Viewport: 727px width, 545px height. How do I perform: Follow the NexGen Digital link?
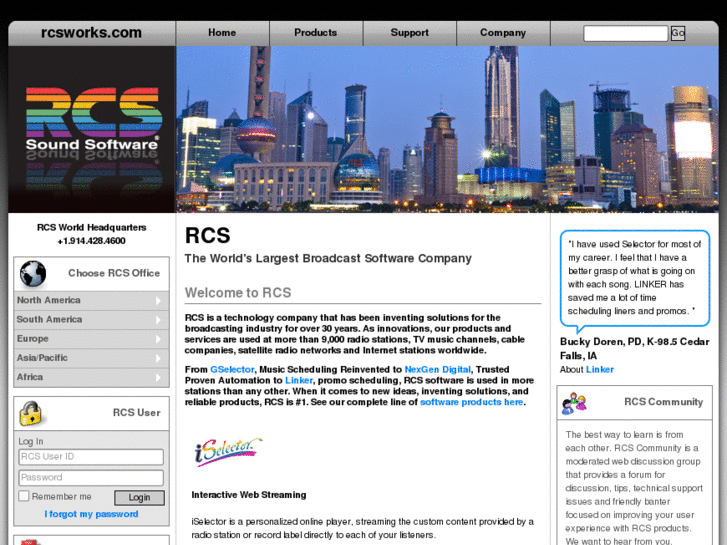click(x=437, y=370)
